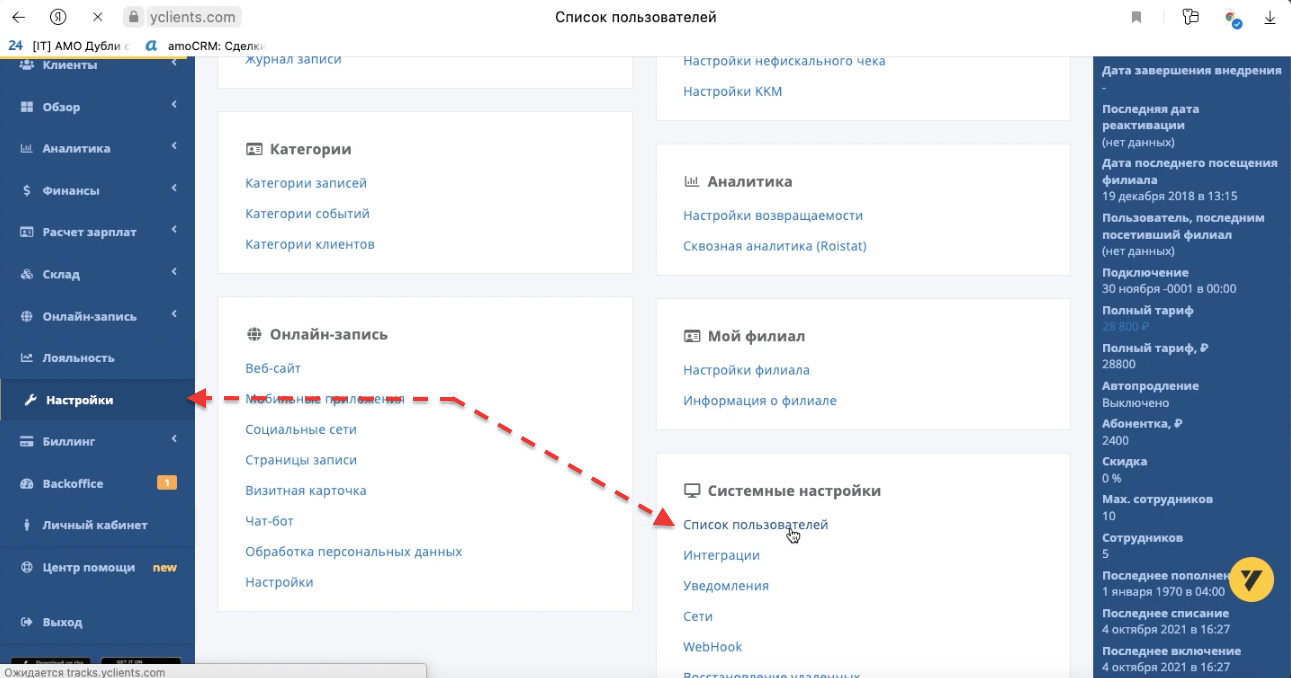Open the Визитная карточка link
The width and height of the screenshot is (1291, 678).
tap(306, 491)
